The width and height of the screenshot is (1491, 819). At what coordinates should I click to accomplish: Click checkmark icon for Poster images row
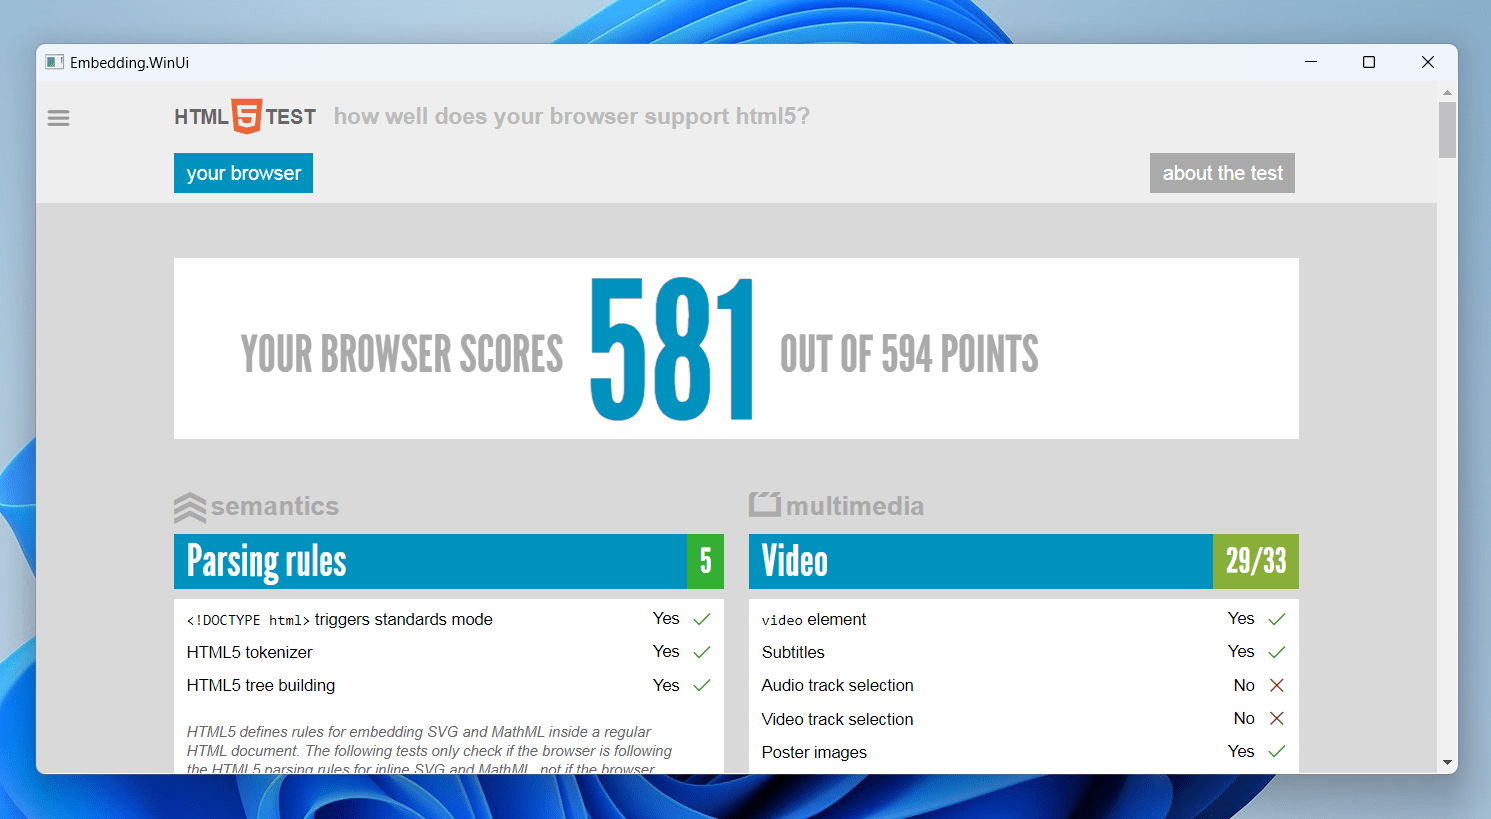pos(1277,751)
